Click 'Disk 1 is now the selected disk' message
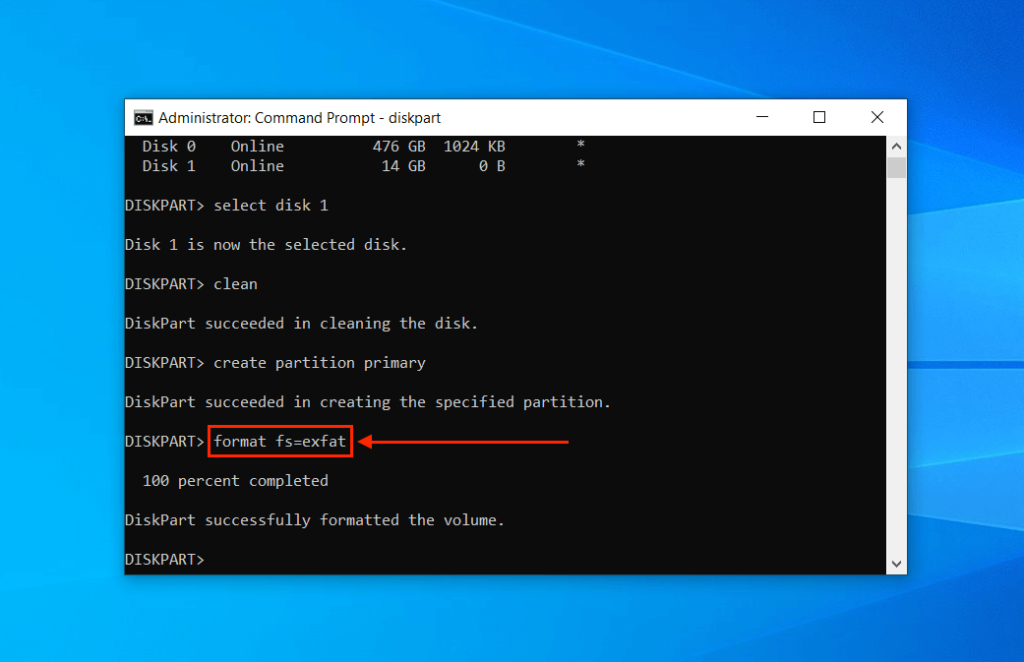The width and height of the screenshot is (1024, 662). (267, 244)
